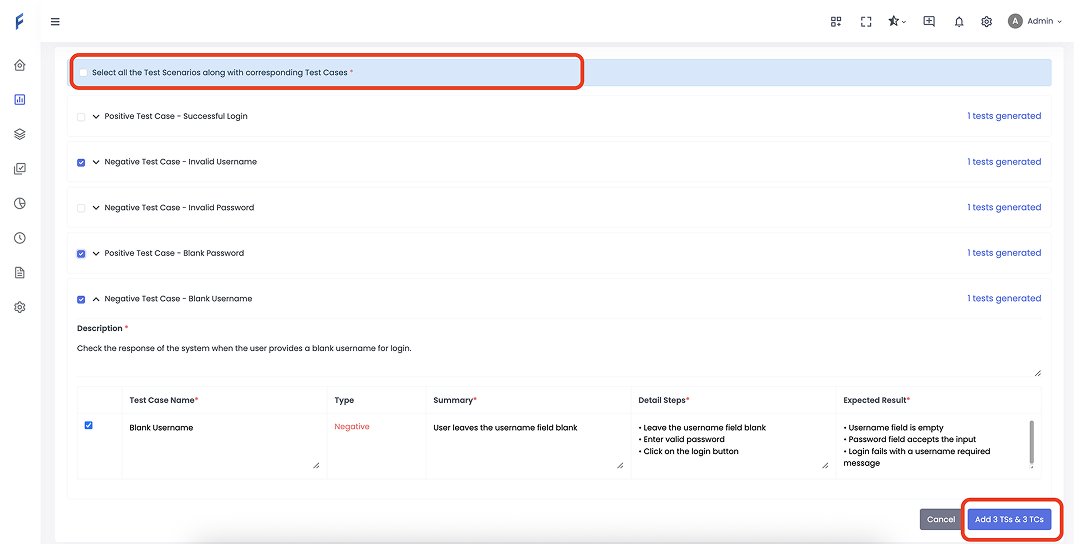The height and width of the screenshot is (544, 1074).
Task: Check the Select all Test Scenarios checkbox
Action: click(x=83, y=73)
